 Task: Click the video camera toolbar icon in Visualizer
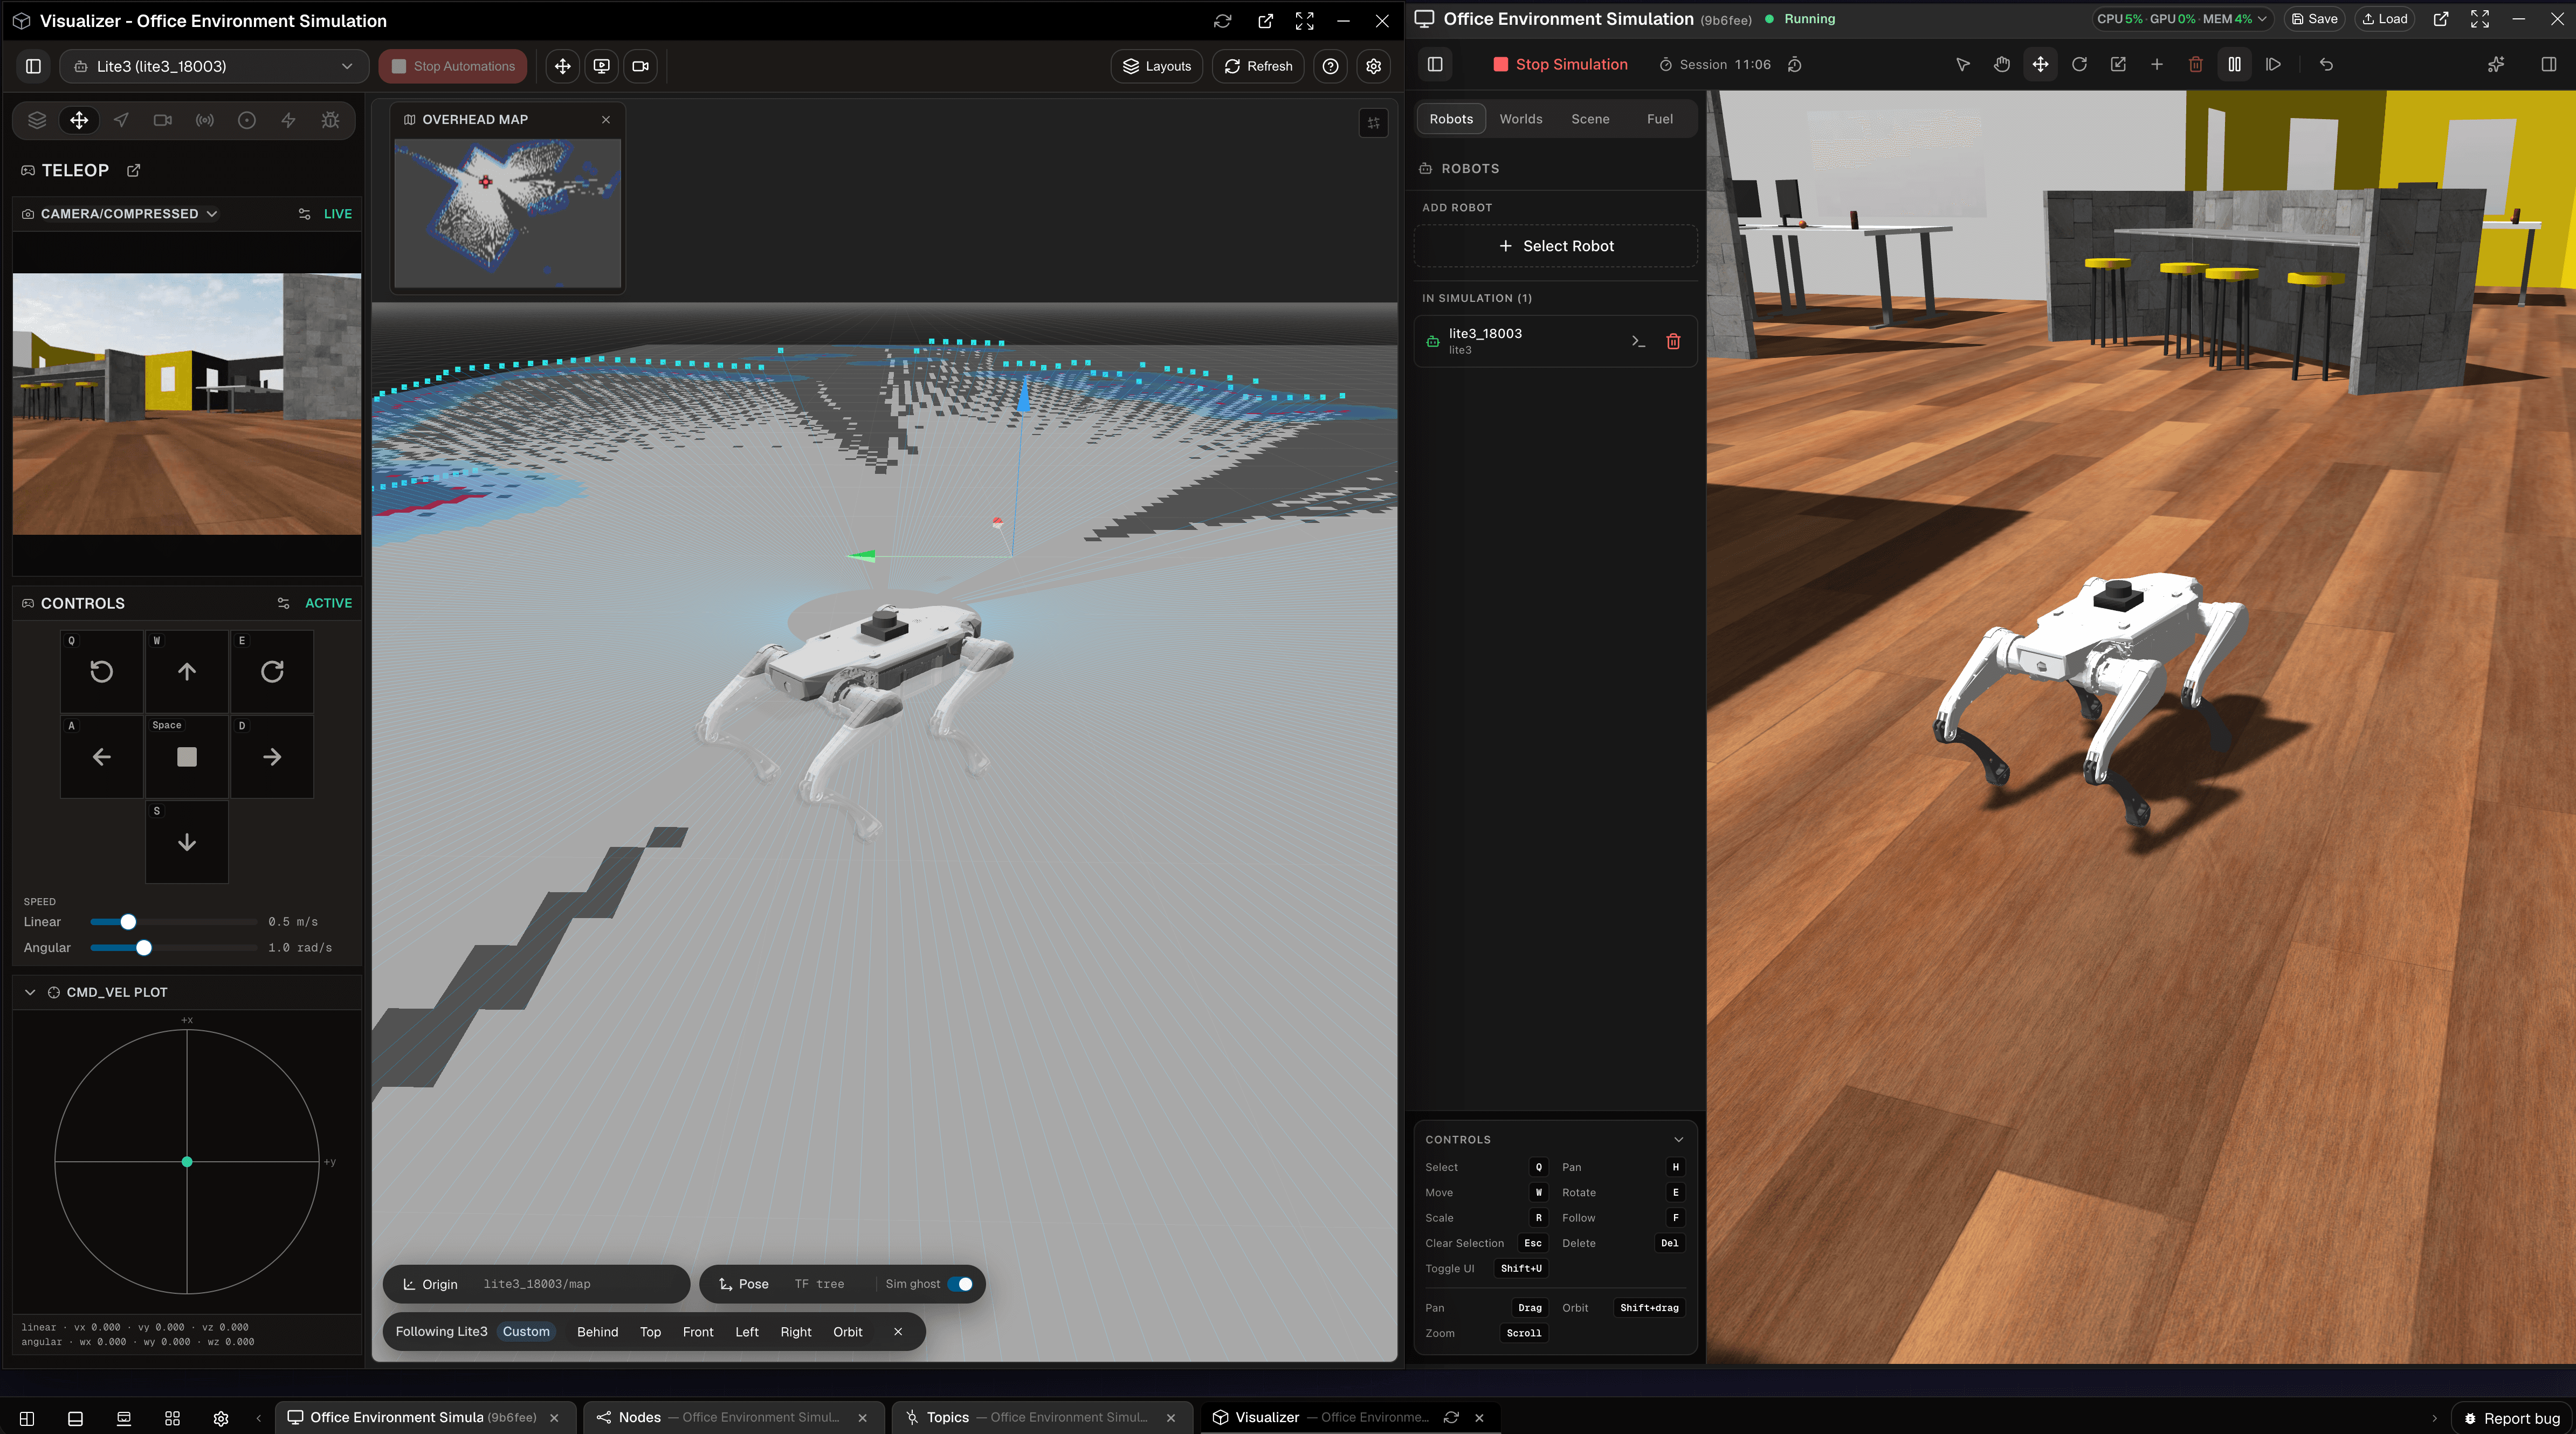pos(641,66)
